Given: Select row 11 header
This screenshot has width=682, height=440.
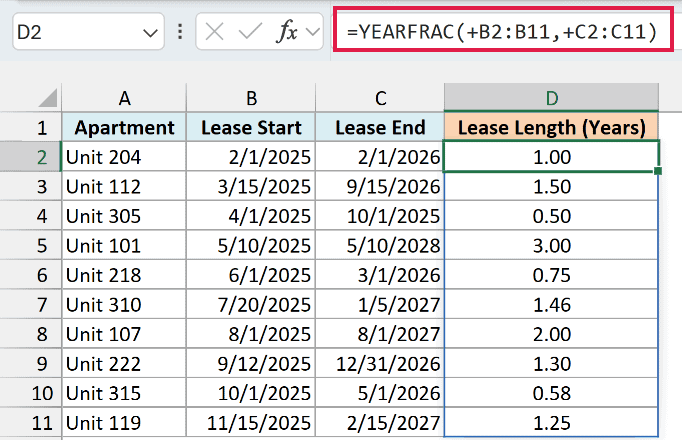Looking at the screenshot, I should pos(30,422).
